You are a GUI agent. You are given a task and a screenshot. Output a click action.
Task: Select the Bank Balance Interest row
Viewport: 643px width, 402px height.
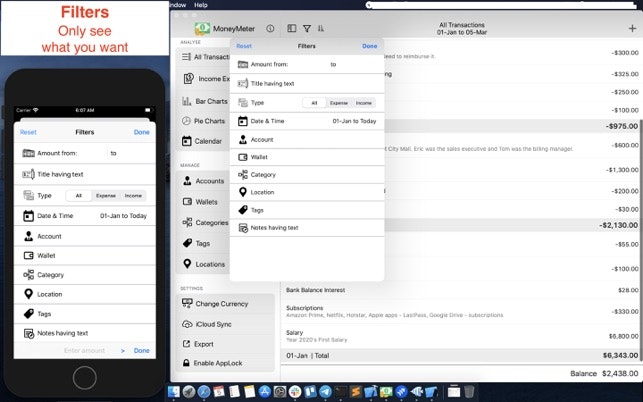(x=462, y=290)
